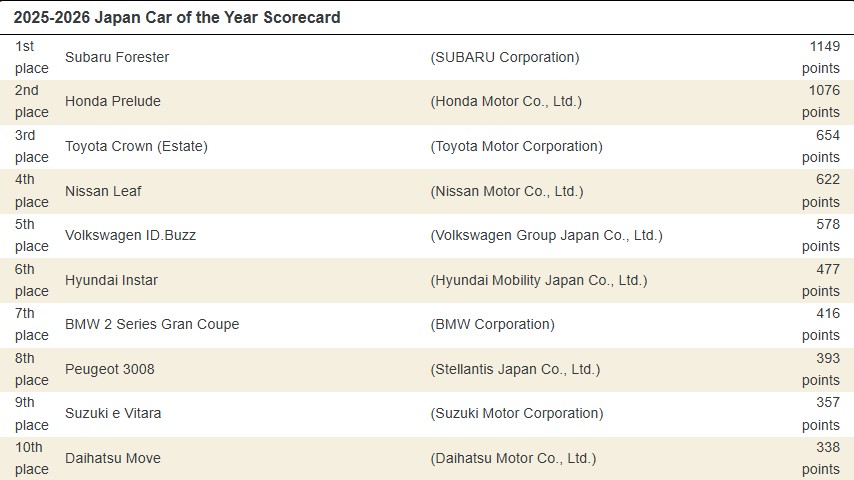Click (Stellantis Japan Co., Ltd.) text
The image size is (854, 480).
[x=515, y=369]
